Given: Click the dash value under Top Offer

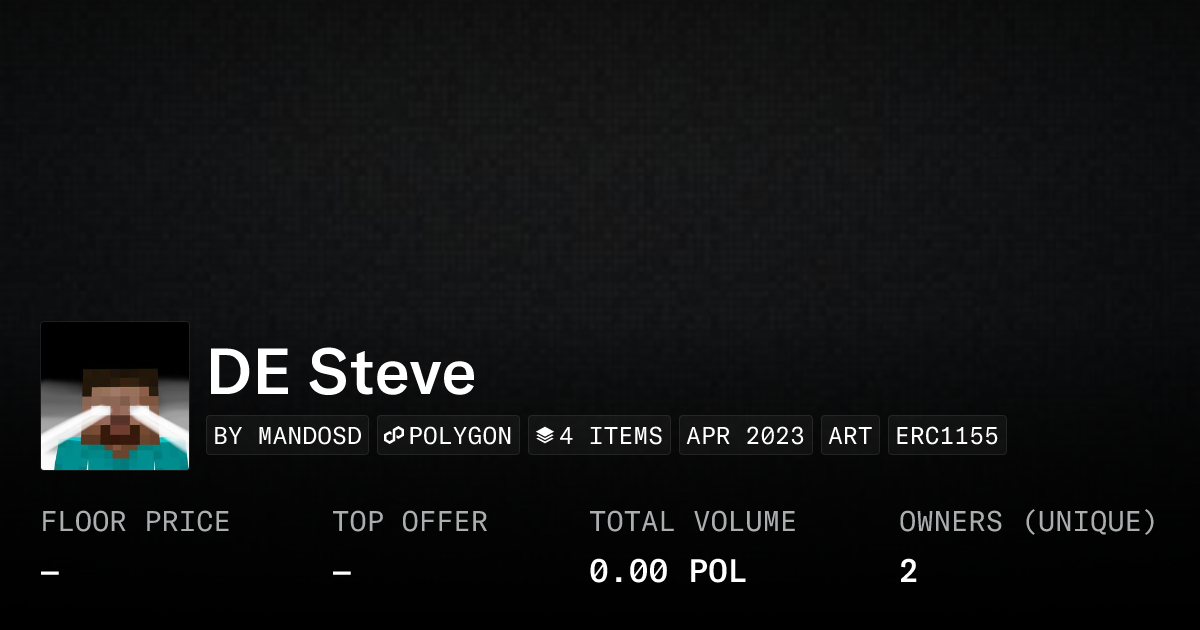Looking at the screenshot, I should pos(341,573).
